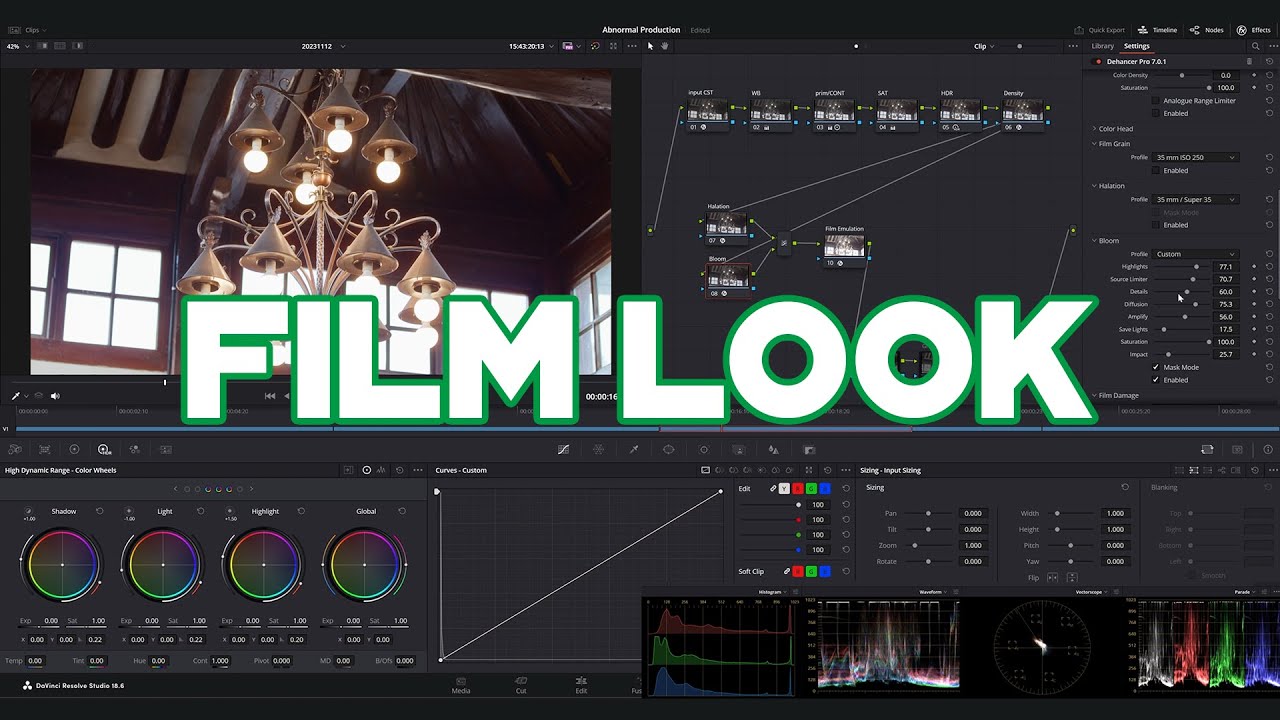This screenshot has height=720, width=1280.
Task: Switch to the Settings tab
Action: 1137,46
